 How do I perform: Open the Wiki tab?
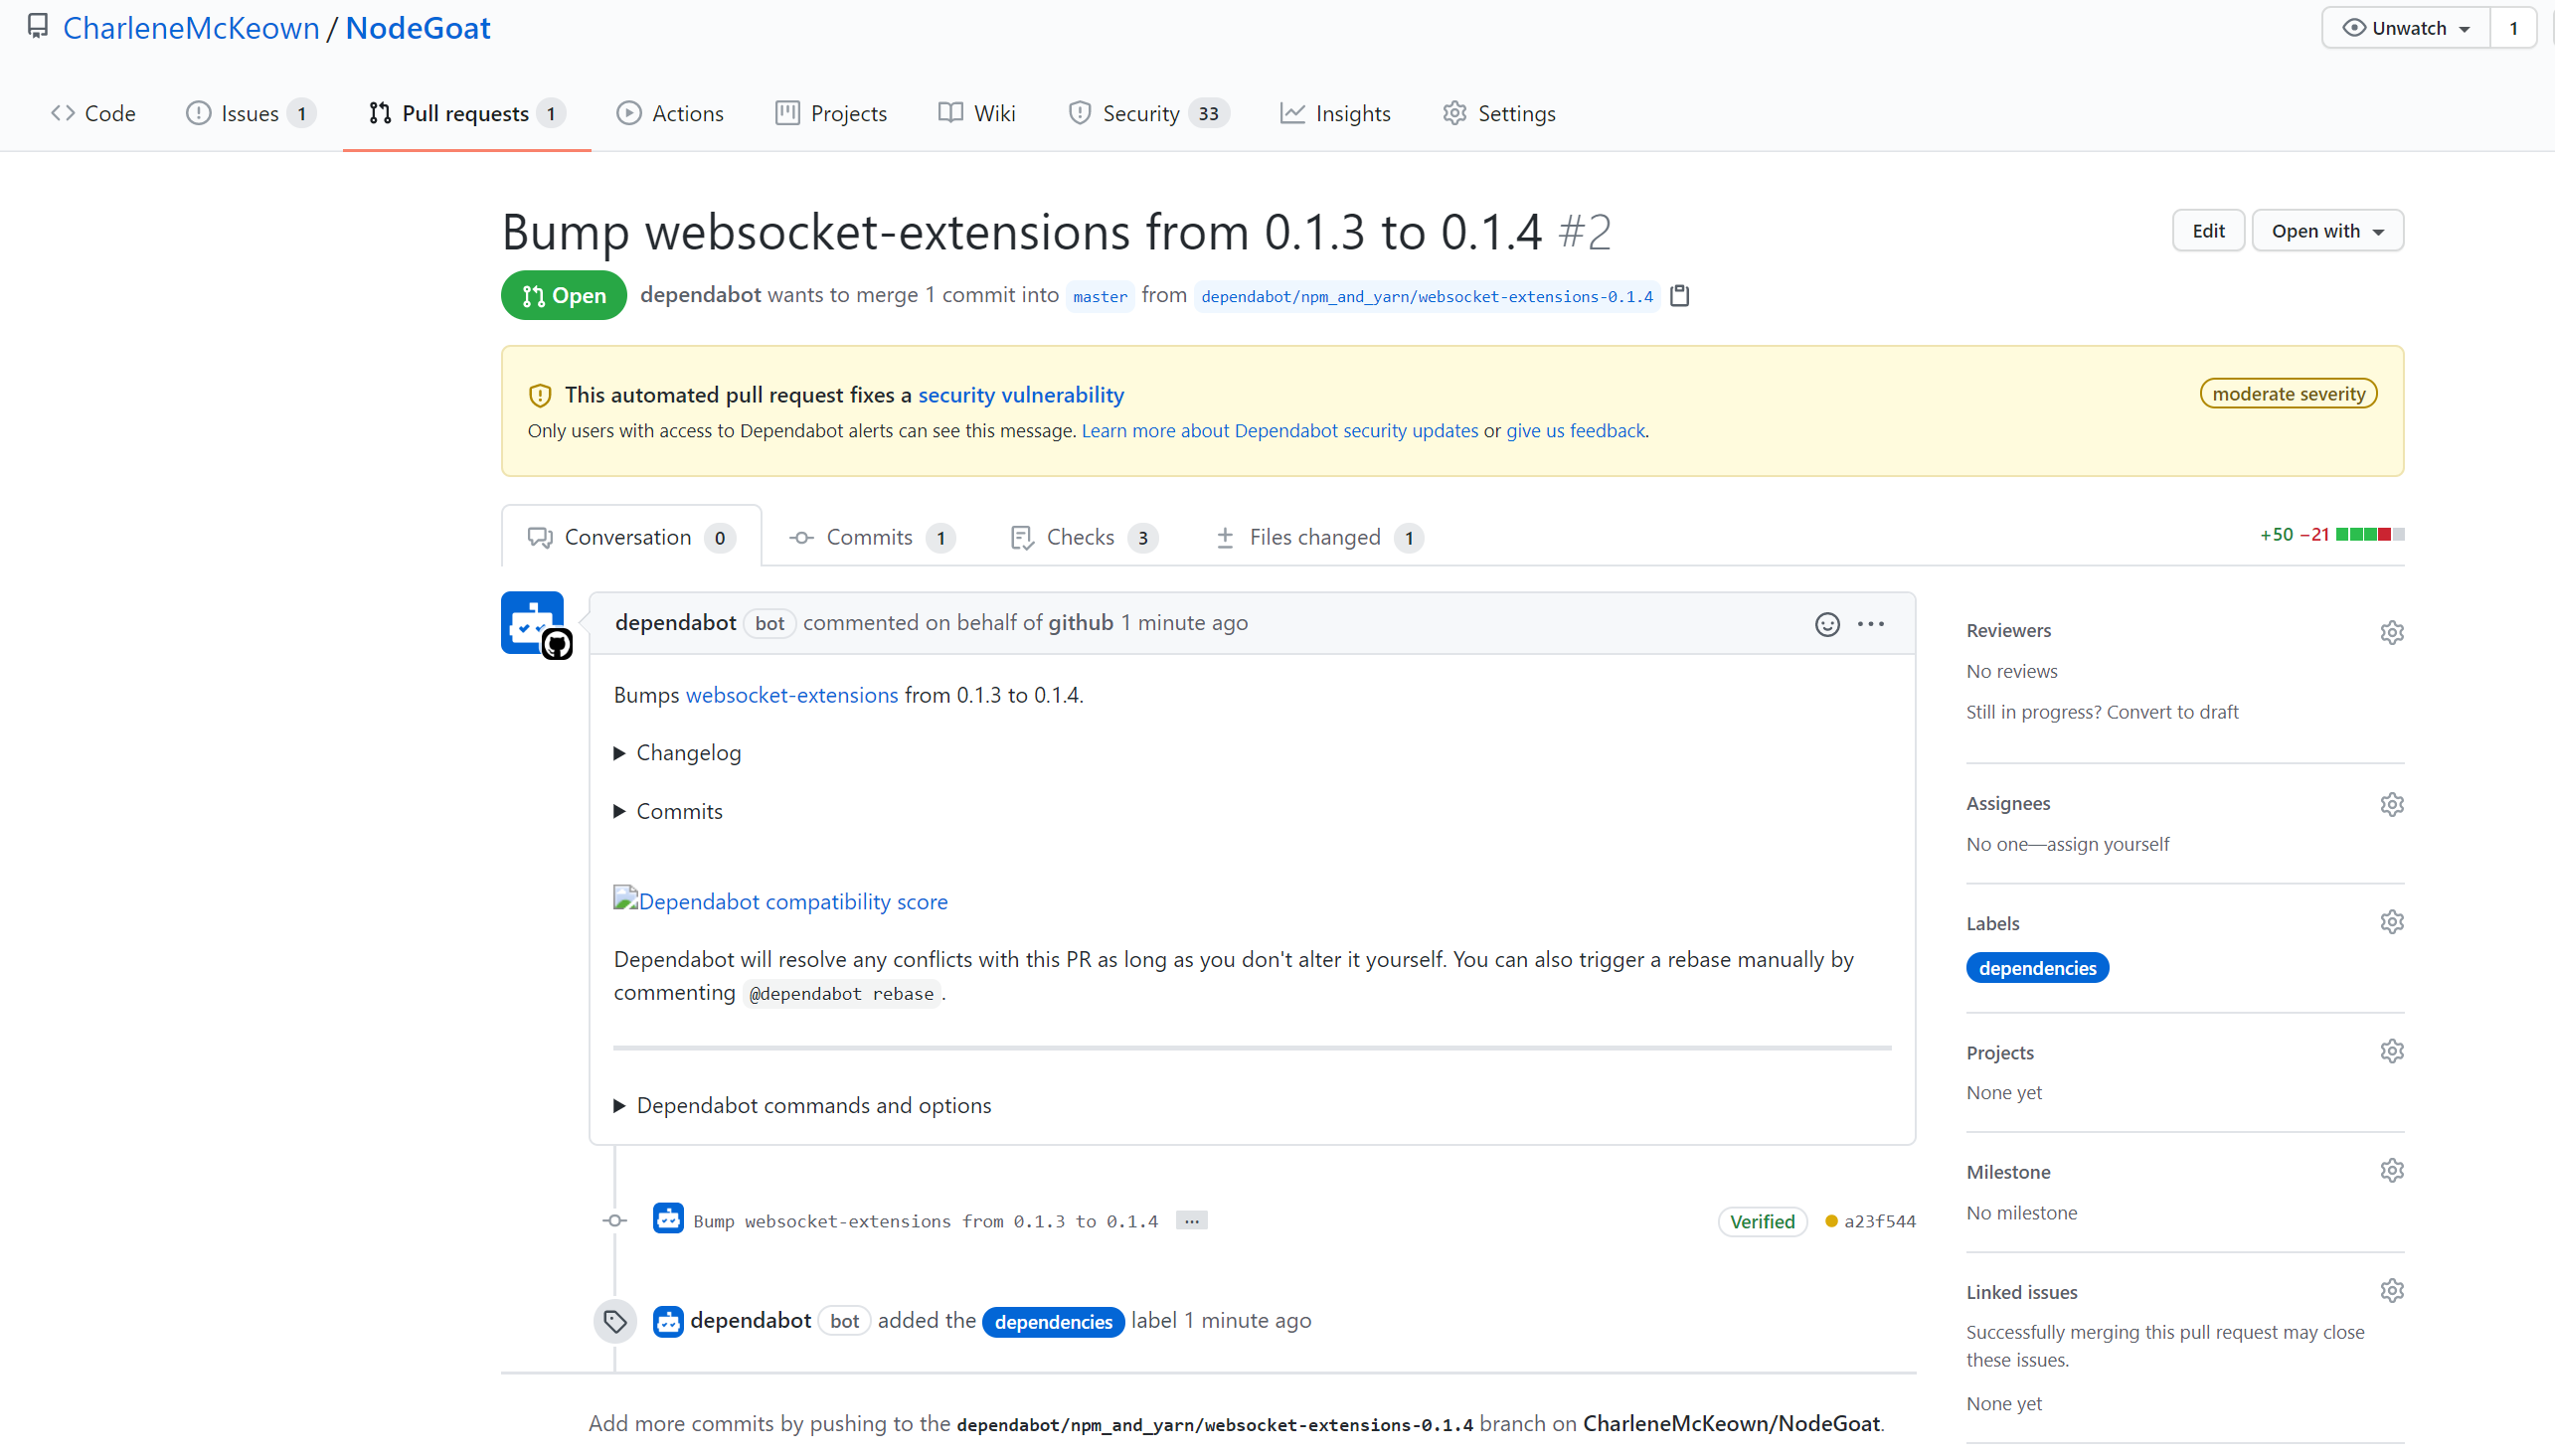click(x=977, y=113)
